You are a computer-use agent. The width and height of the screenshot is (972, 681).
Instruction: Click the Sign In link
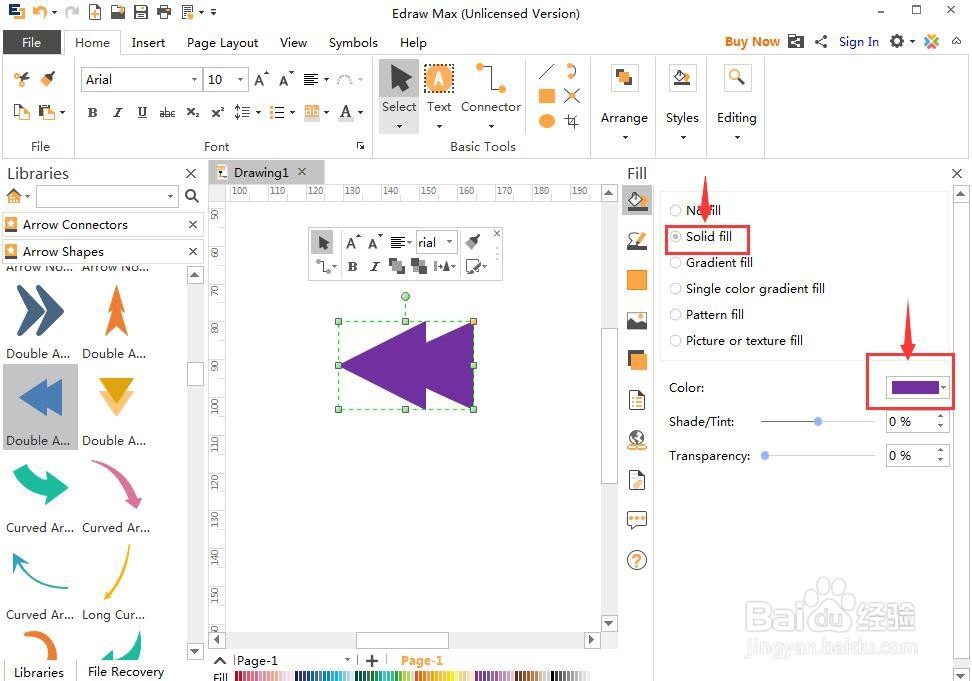(x=859, y=42)
